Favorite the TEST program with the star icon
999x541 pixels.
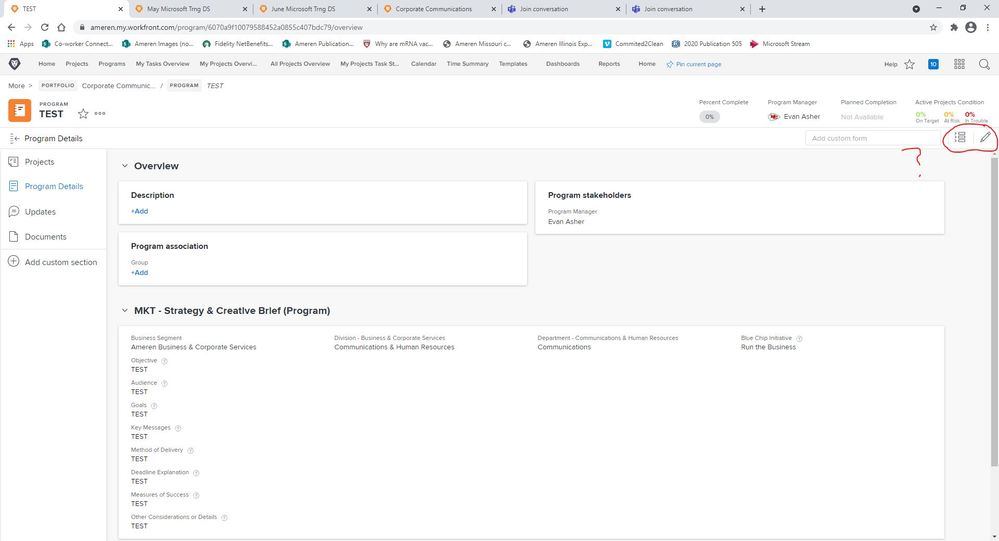(x=83, y=114)
